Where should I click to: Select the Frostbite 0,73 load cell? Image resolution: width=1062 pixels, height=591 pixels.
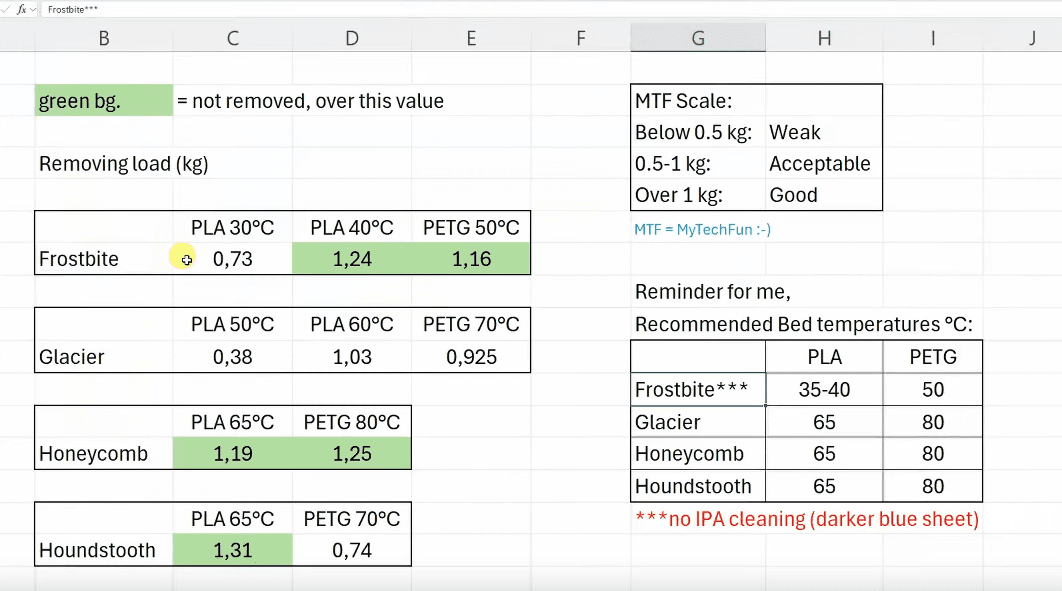[233, 259]
